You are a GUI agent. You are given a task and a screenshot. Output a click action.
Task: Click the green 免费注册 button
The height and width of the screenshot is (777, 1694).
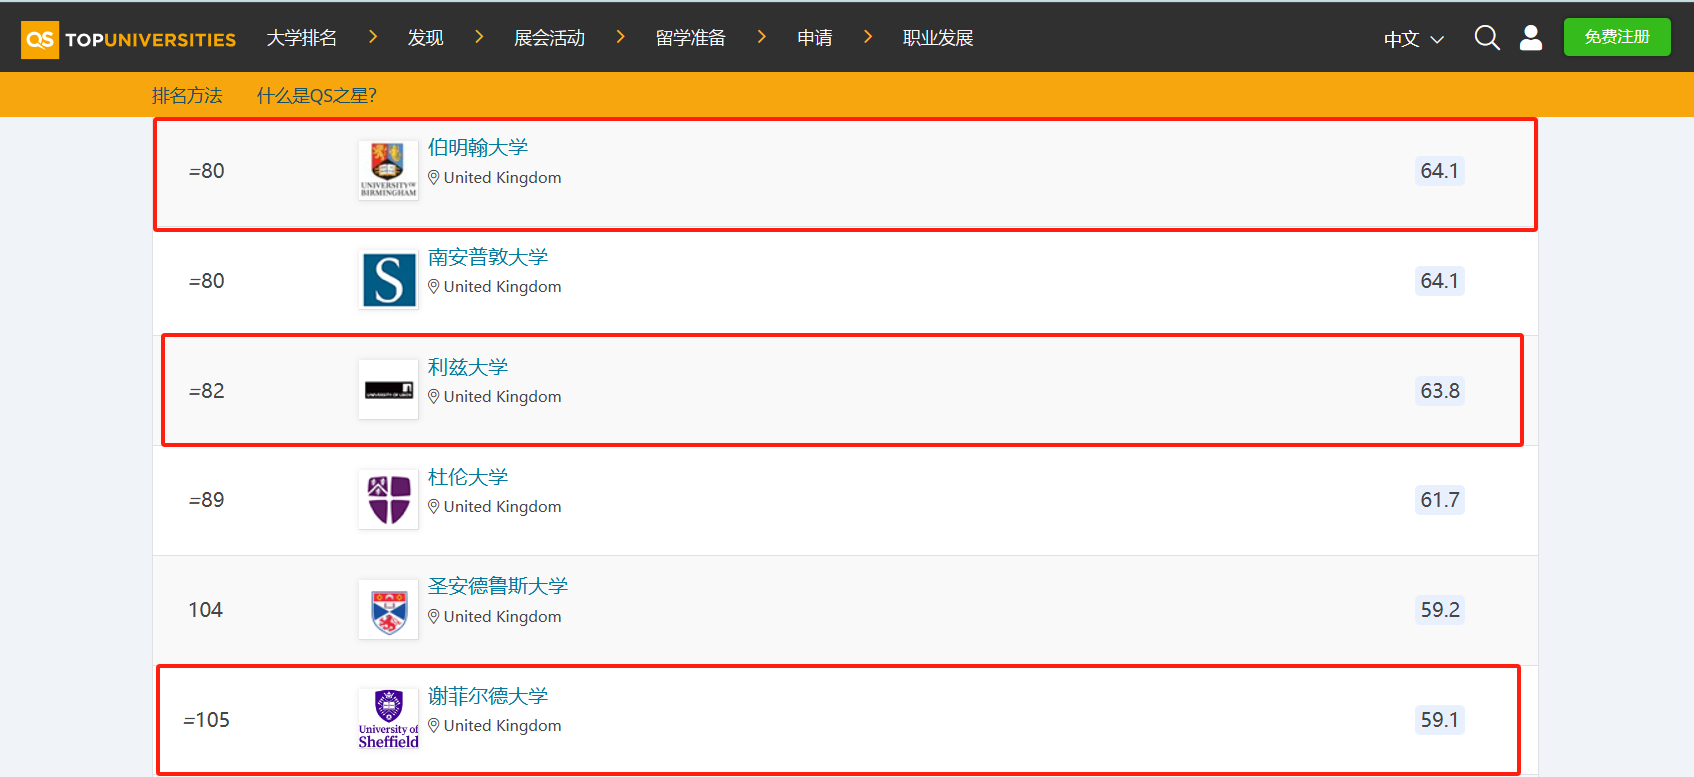pos(1616,37)
